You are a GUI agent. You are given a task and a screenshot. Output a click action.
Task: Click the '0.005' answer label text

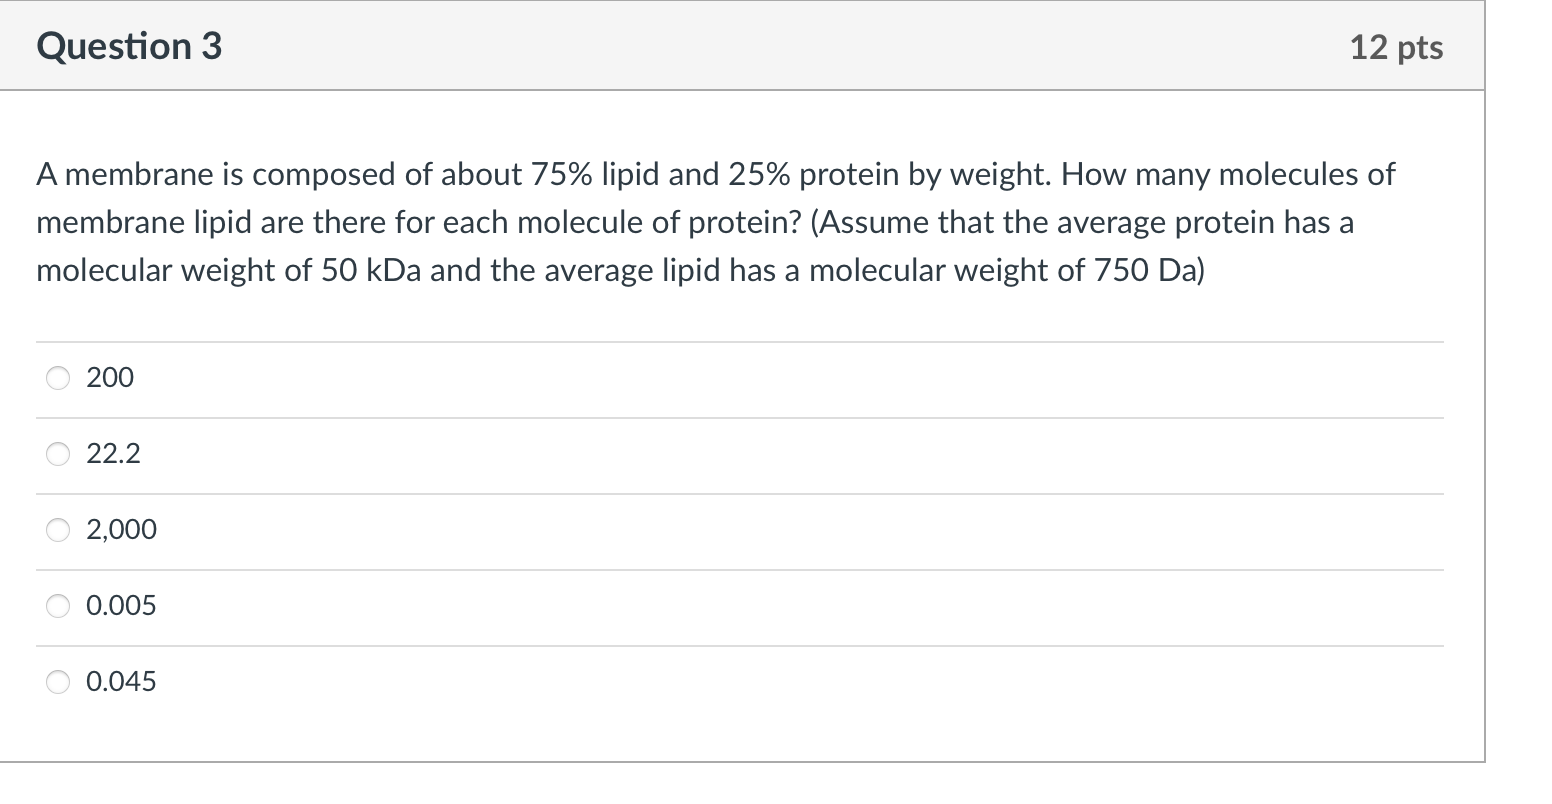pyautogui.click(x=122, y=606)
